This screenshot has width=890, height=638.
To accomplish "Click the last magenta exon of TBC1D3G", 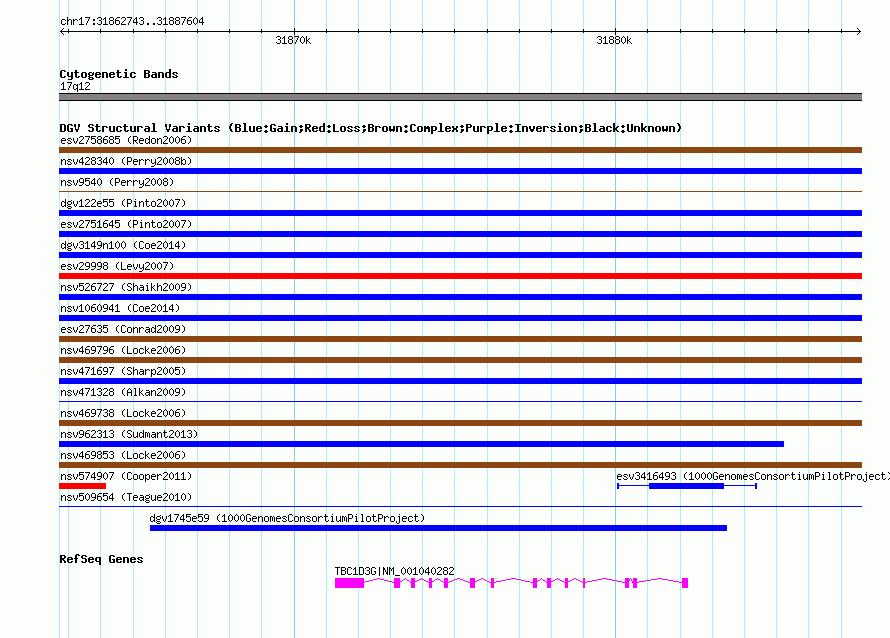I will (x=685, y=583).
